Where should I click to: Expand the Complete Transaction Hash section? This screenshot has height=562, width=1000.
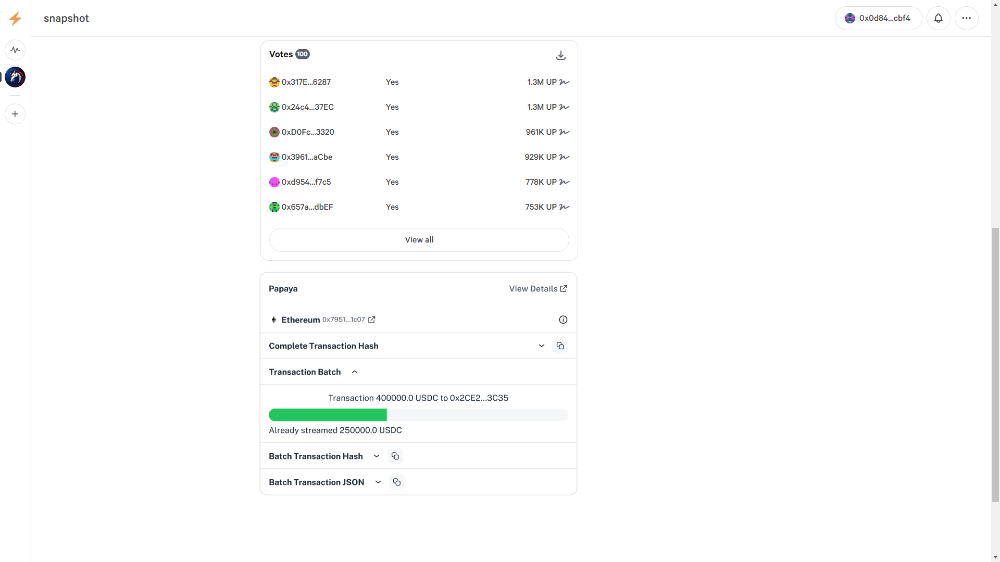[x=542, y=346]
